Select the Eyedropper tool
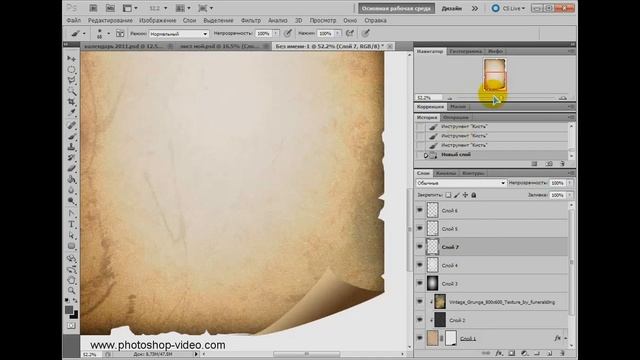This screenshot has width=640, height=360. (71, 113)
